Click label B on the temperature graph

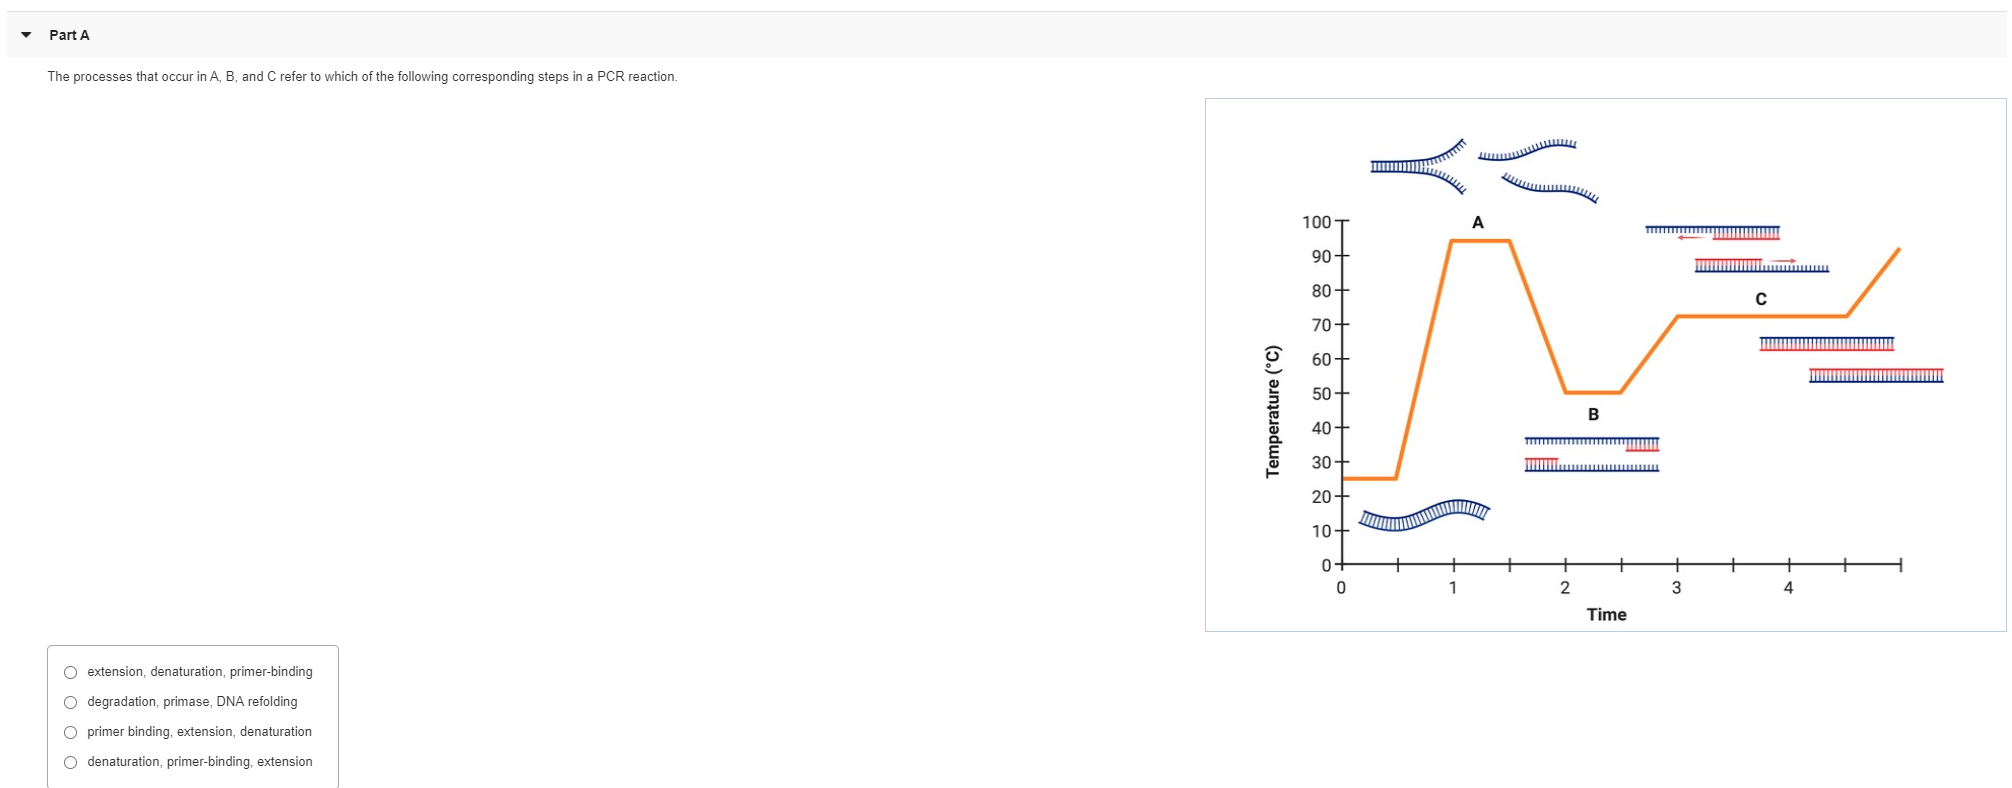(1593, 414)
